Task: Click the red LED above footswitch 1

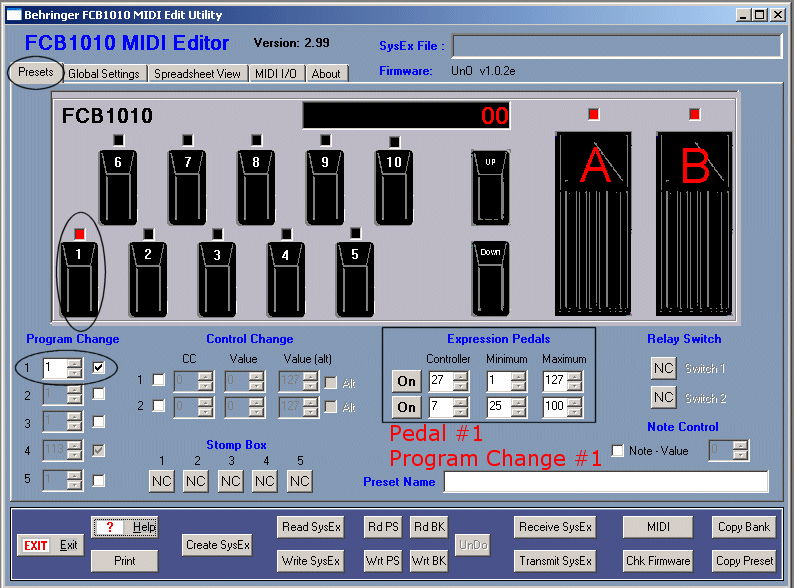Action: point(80,234)
